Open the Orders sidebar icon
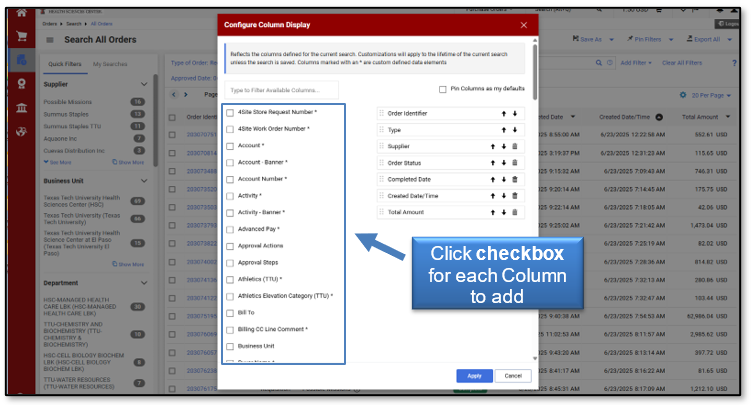The image size is (751, 405). pyautogui.click(x=22, y=60)
